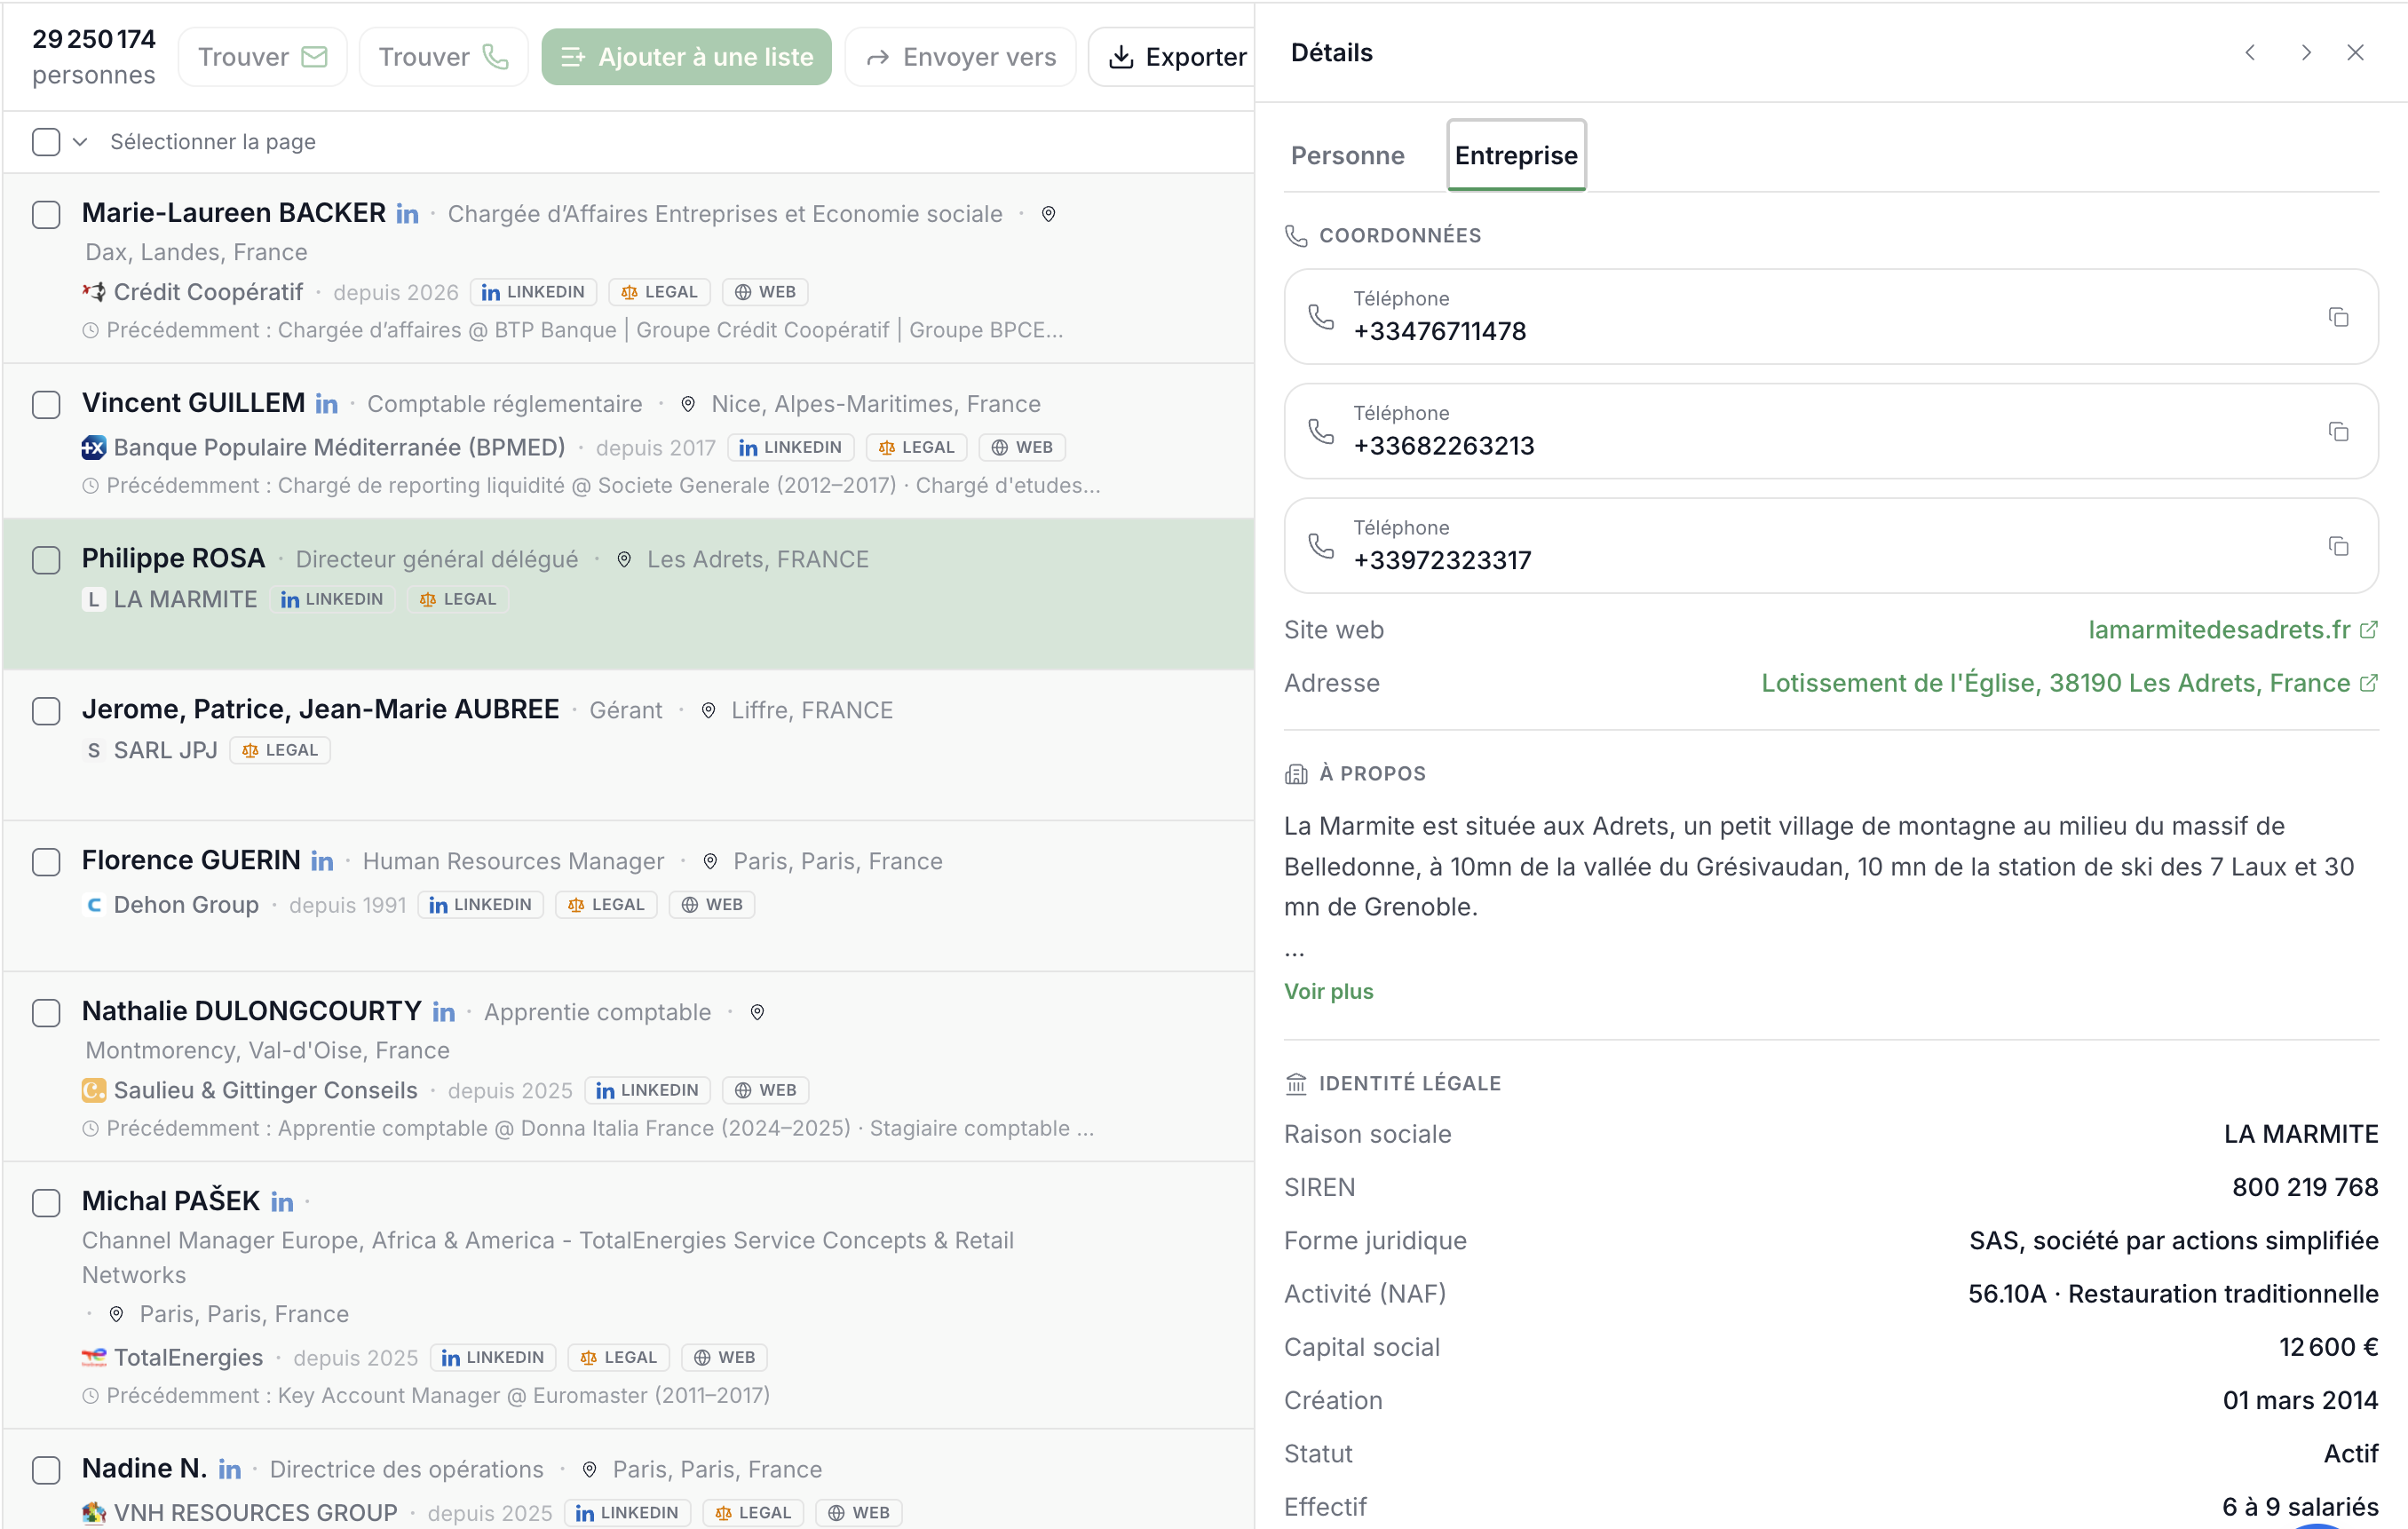Copy the phone number +33972323317
The image size is (2408, 1529).
pos(2338,546)
